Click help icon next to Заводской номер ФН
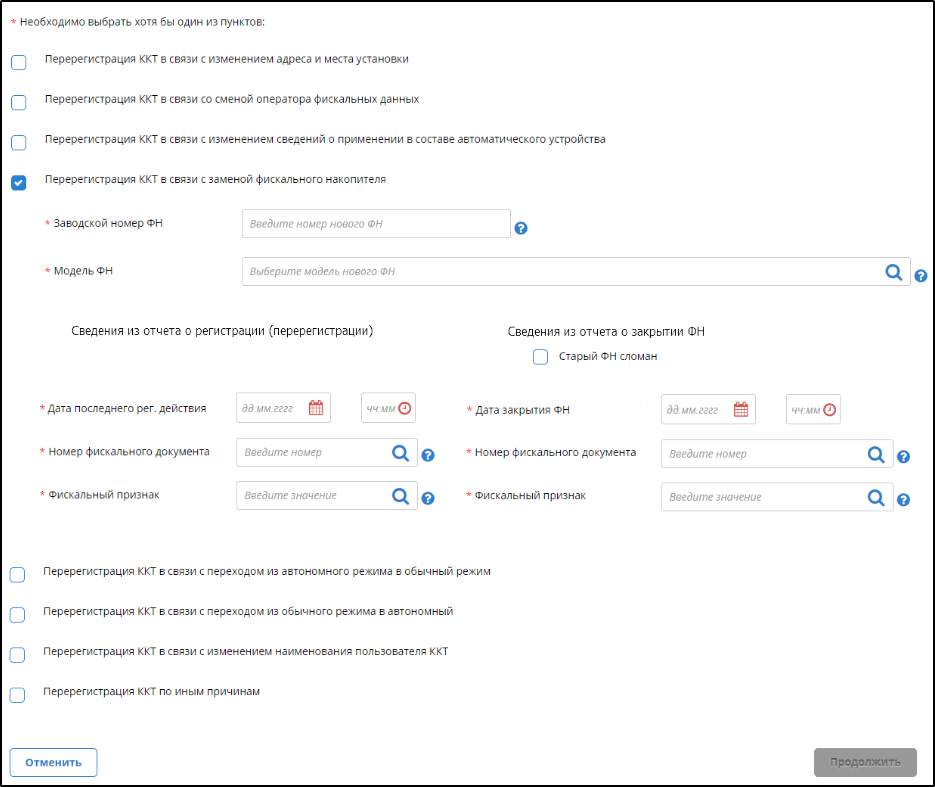This screenshot has height=787, width=935. (x=520, y=228)
